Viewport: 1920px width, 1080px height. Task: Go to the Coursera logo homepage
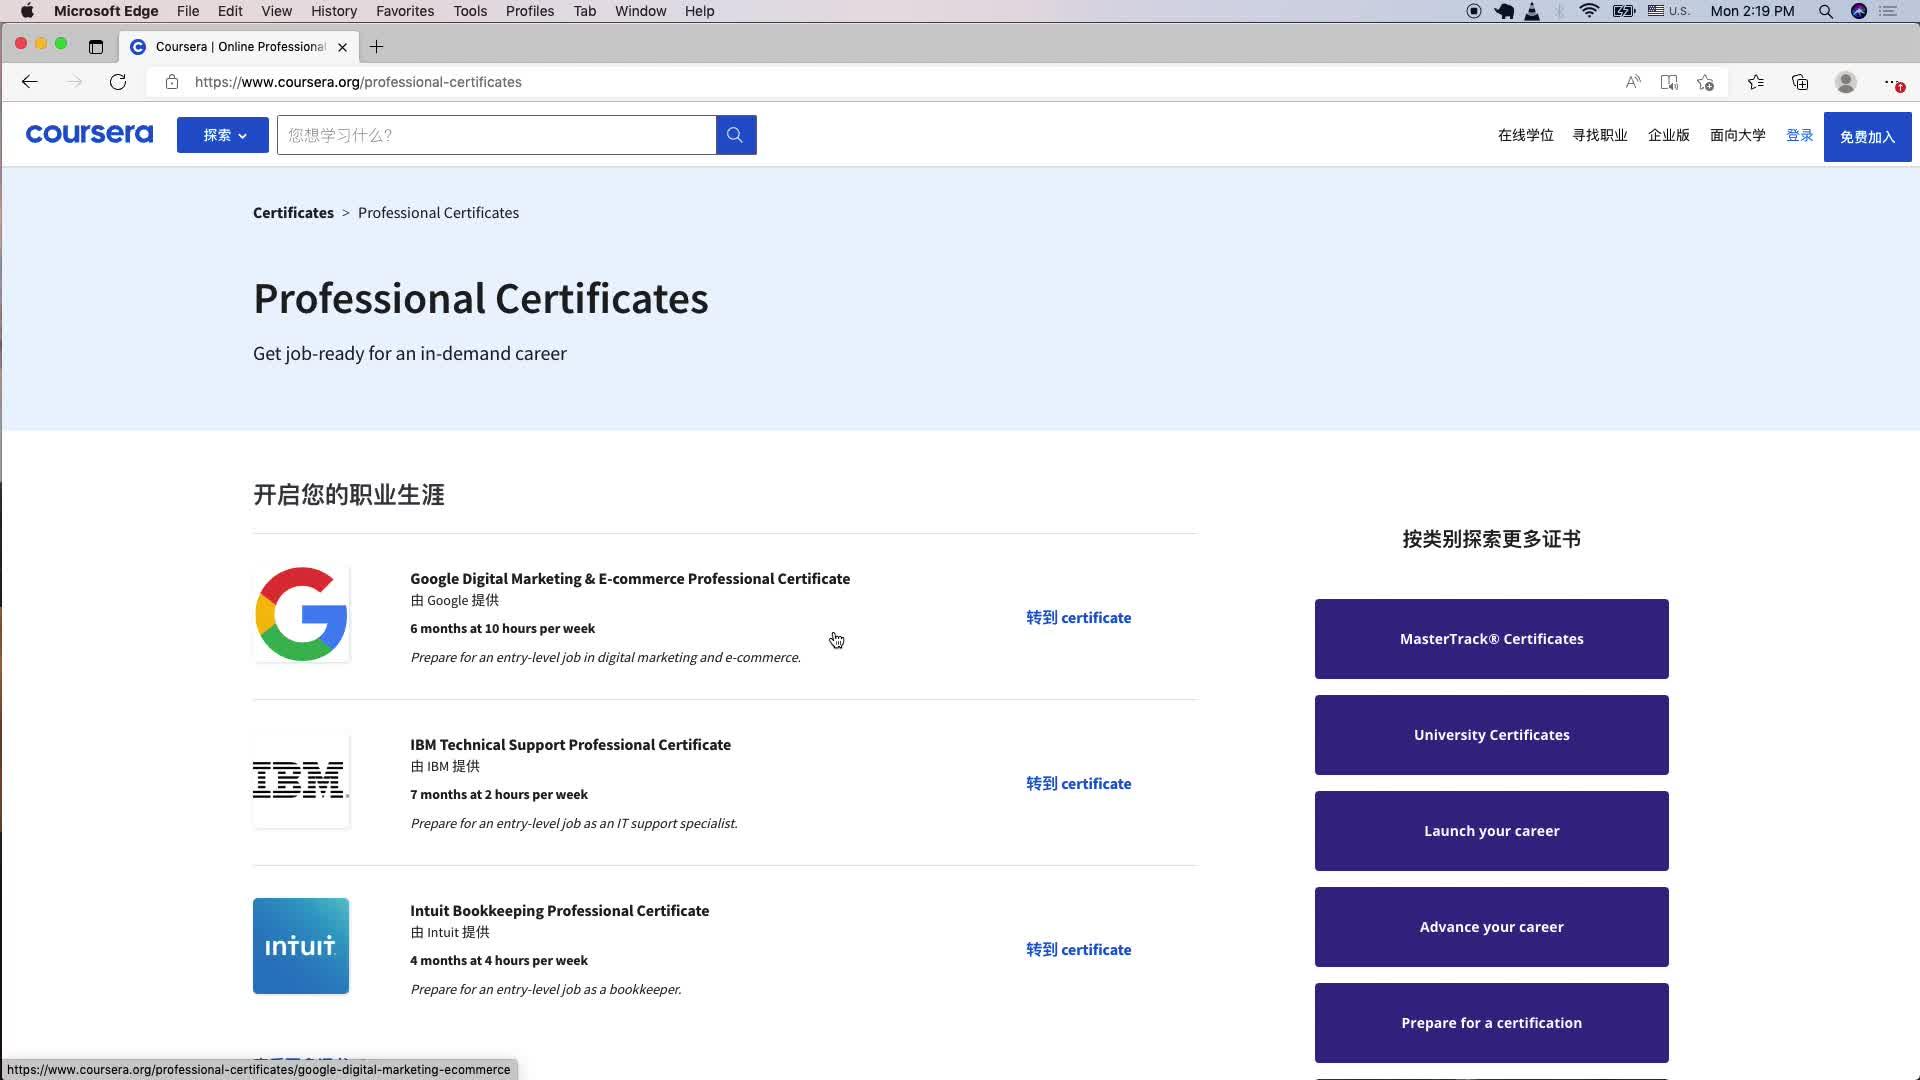[89, 134]
